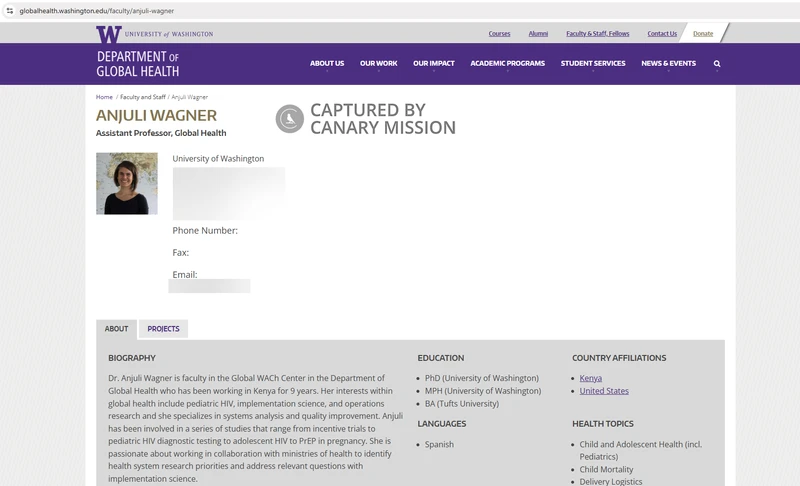Click 'University of Washington' address text
The image size is (800, 486).
(218, 159)
